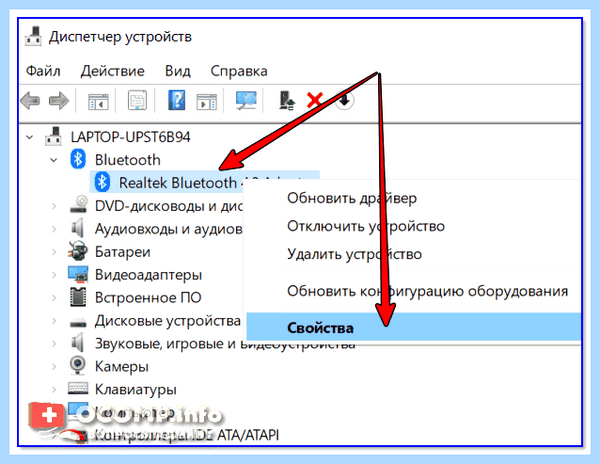Click the Update driver toolbar icon
600x464 pixels.
point(287,101)
